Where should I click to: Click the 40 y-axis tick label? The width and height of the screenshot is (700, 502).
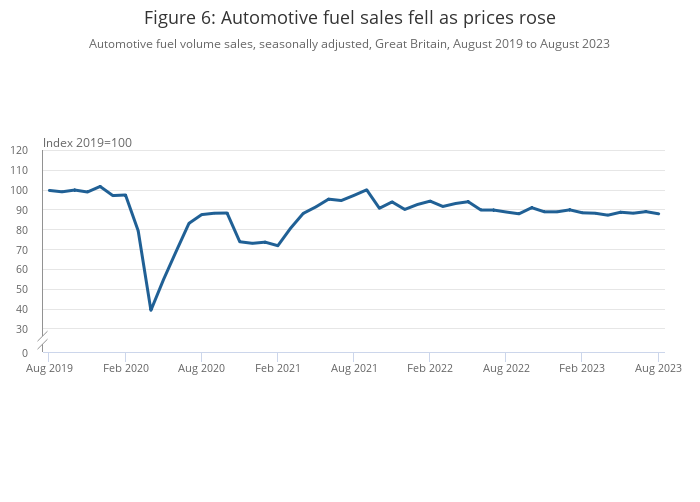pyautogui.click(x=22, y=309)
